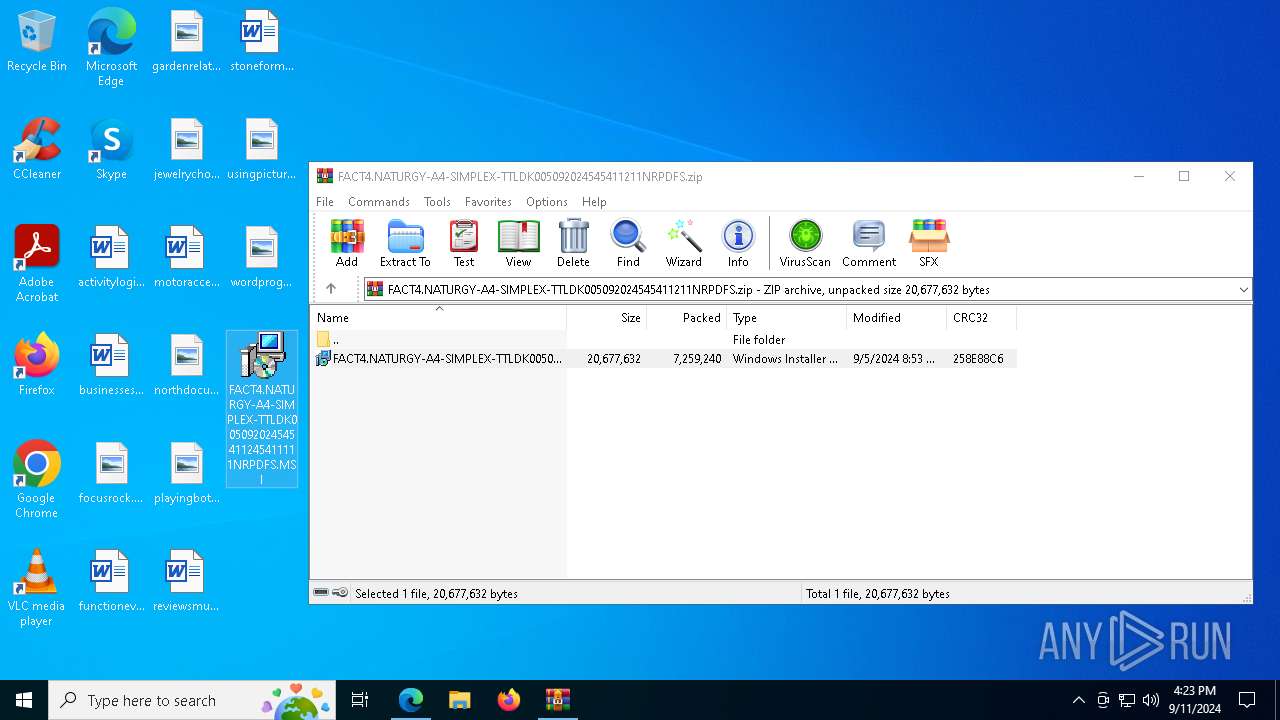Sort by the Modified column header
1280x720 pixels.
point(897,318)
